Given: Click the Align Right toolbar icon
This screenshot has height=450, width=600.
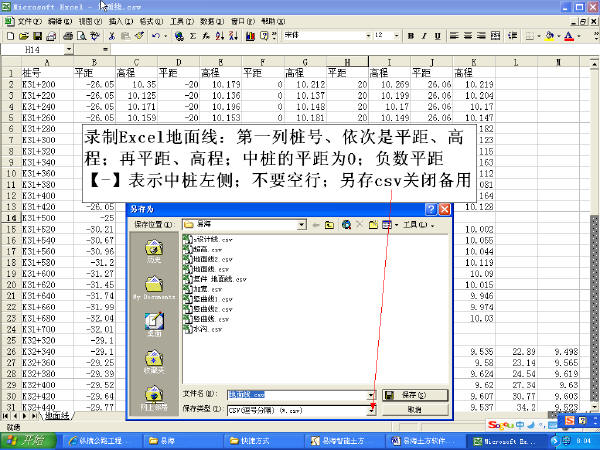Looking at the screenshot, I should click(x=481, y=36).
